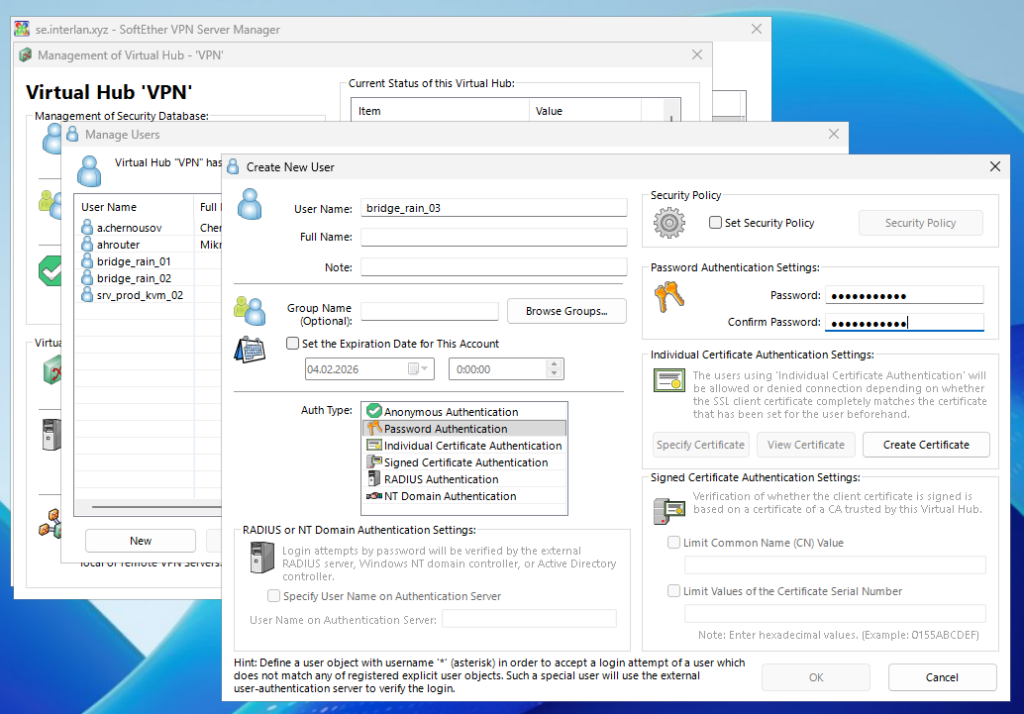Click the Create Certificate button
This screenshot has width=1024, height=714.
click(926, 444)
